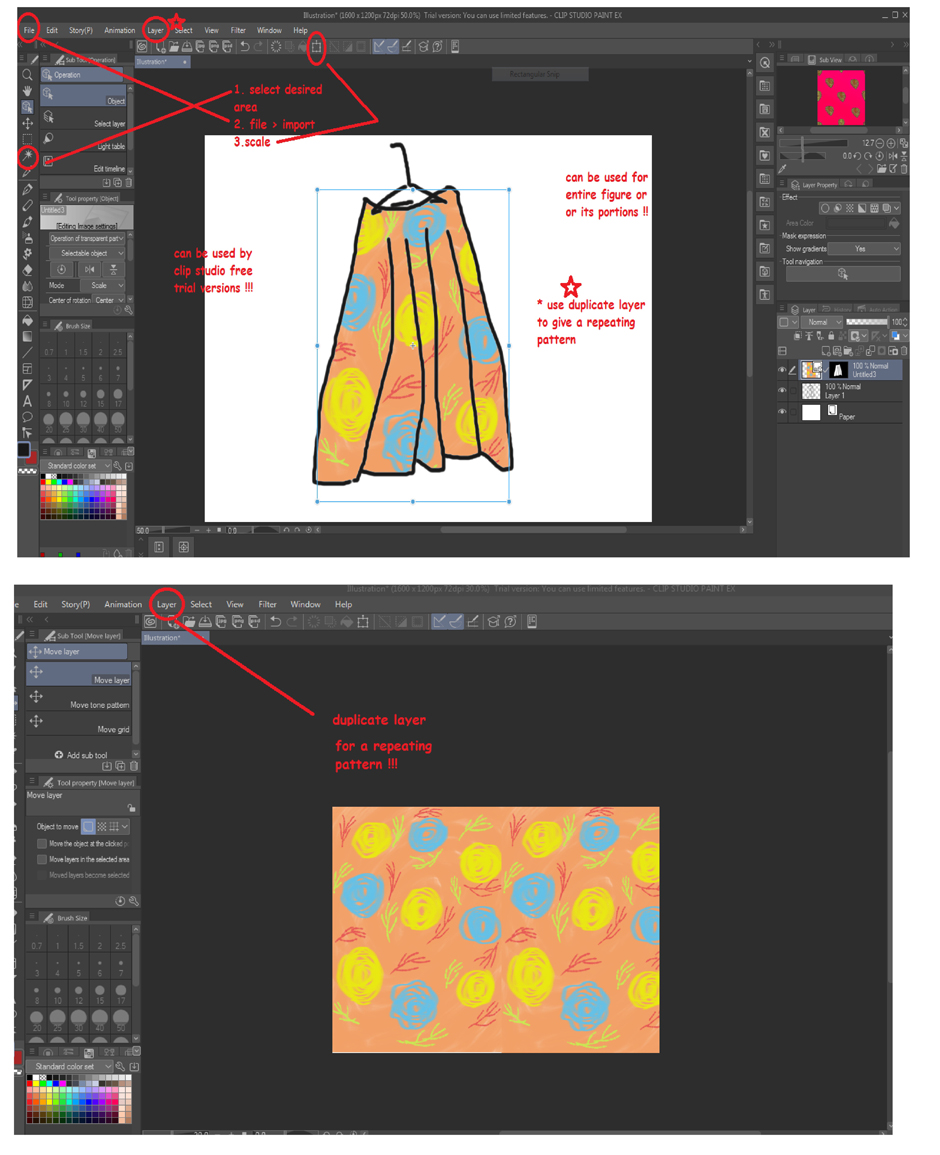This screenshot has width=940, height=1155.
Task: Hide Layer 1 via its eye icon
Action: point(782,390)
